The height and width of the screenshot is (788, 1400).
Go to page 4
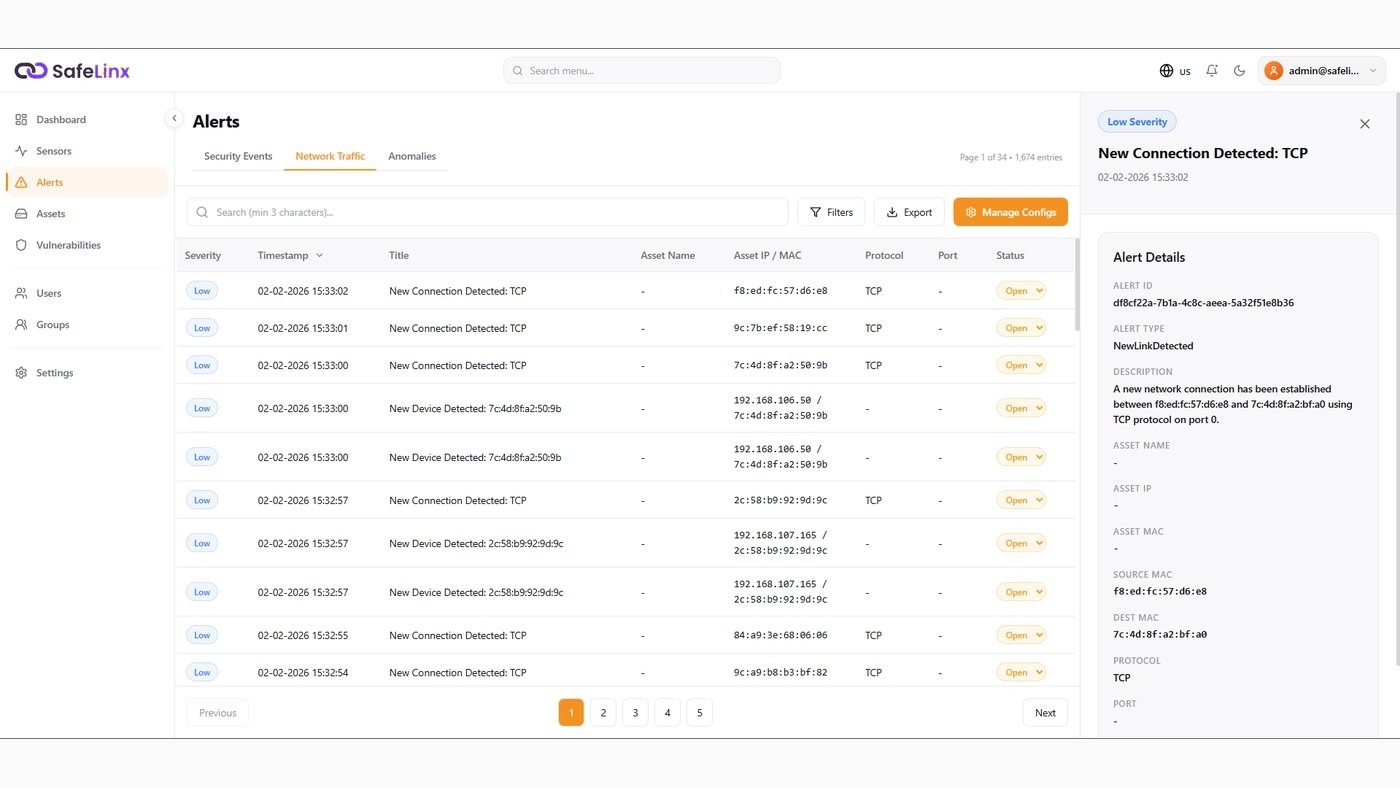tap(667, 712)
